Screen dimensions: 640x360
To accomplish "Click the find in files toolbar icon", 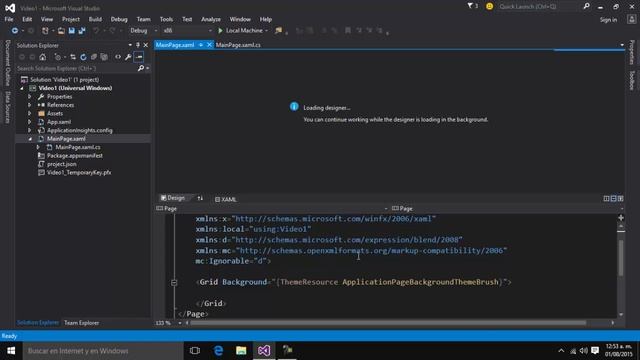I will click(x=279, y=31).
